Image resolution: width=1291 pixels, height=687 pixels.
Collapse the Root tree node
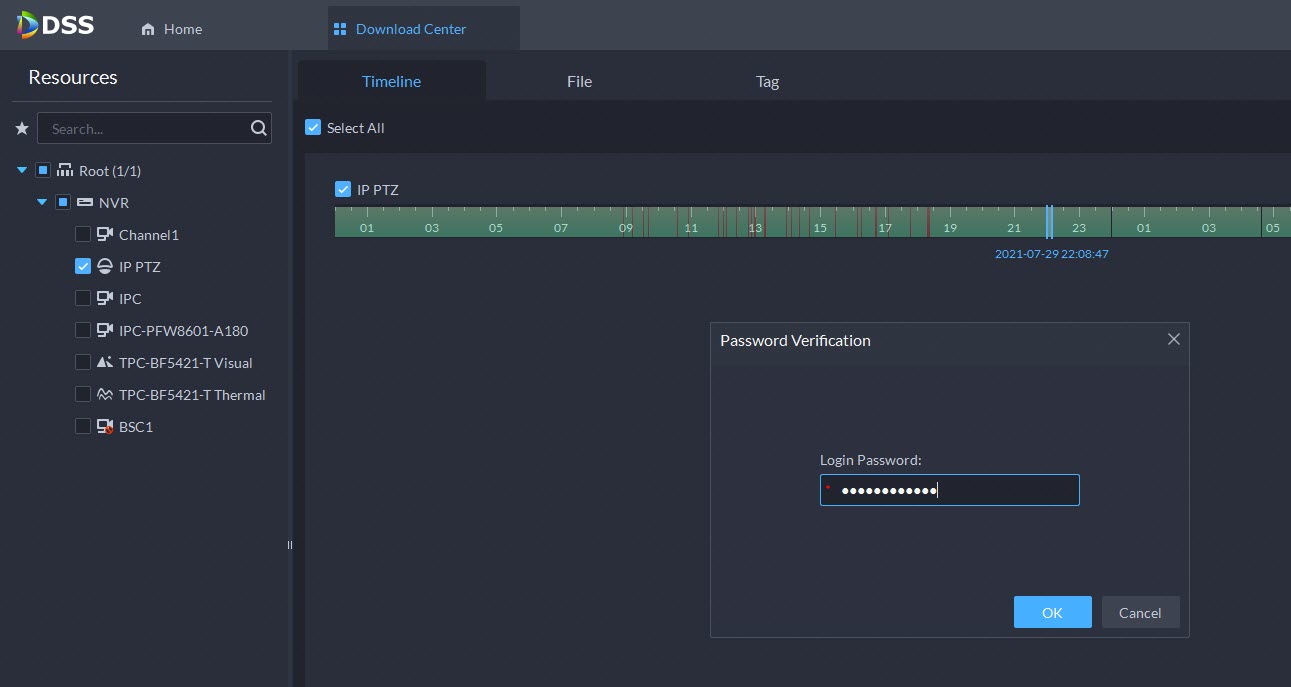coord(22,171)
